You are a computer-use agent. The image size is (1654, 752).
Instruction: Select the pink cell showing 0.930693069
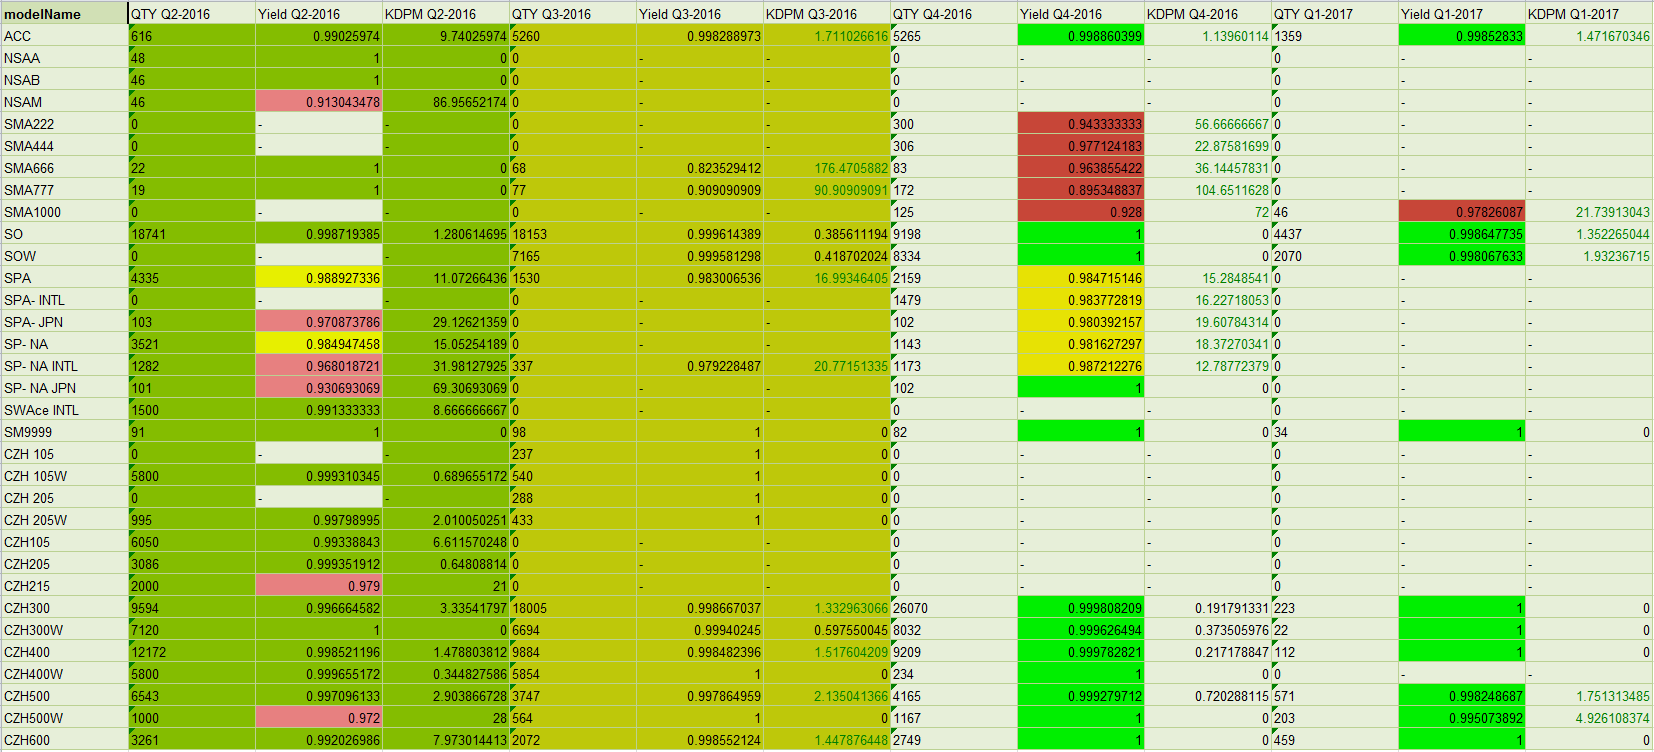tap(319, 388)
